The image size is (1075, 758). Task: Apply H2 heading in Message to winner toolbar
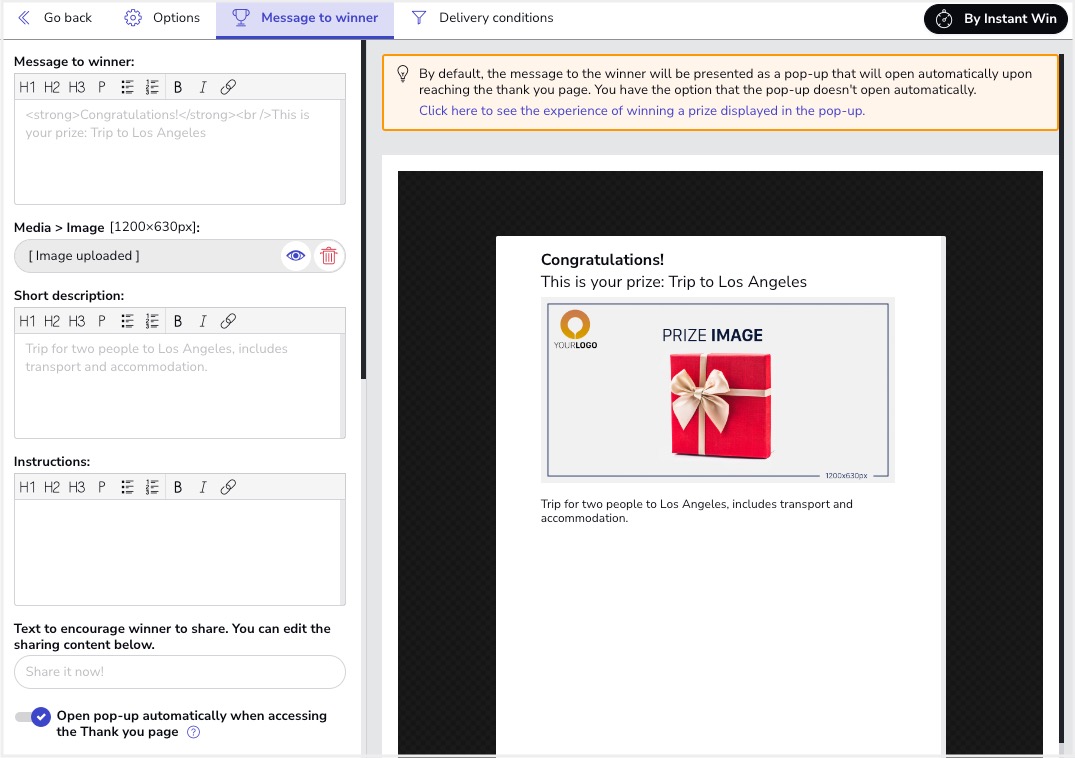click(x=52, y=87)
